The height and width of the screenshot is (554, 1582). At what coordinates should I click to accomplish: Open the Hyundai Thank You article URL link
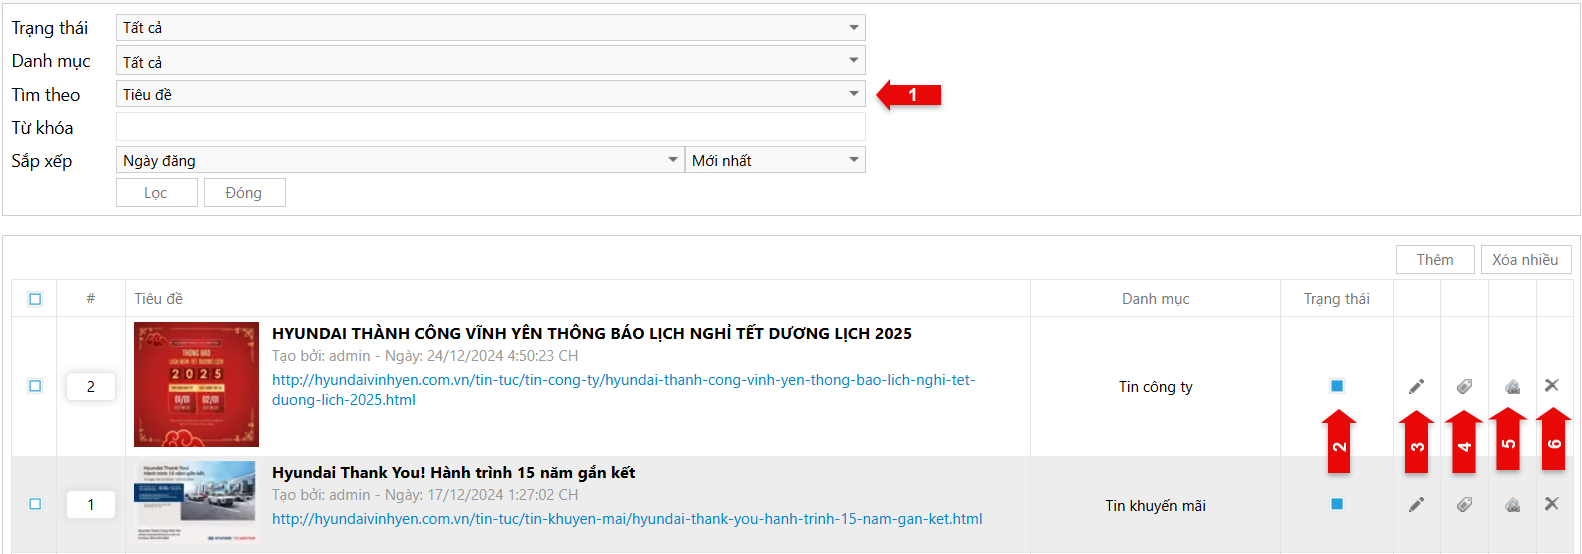click(627, 519)
